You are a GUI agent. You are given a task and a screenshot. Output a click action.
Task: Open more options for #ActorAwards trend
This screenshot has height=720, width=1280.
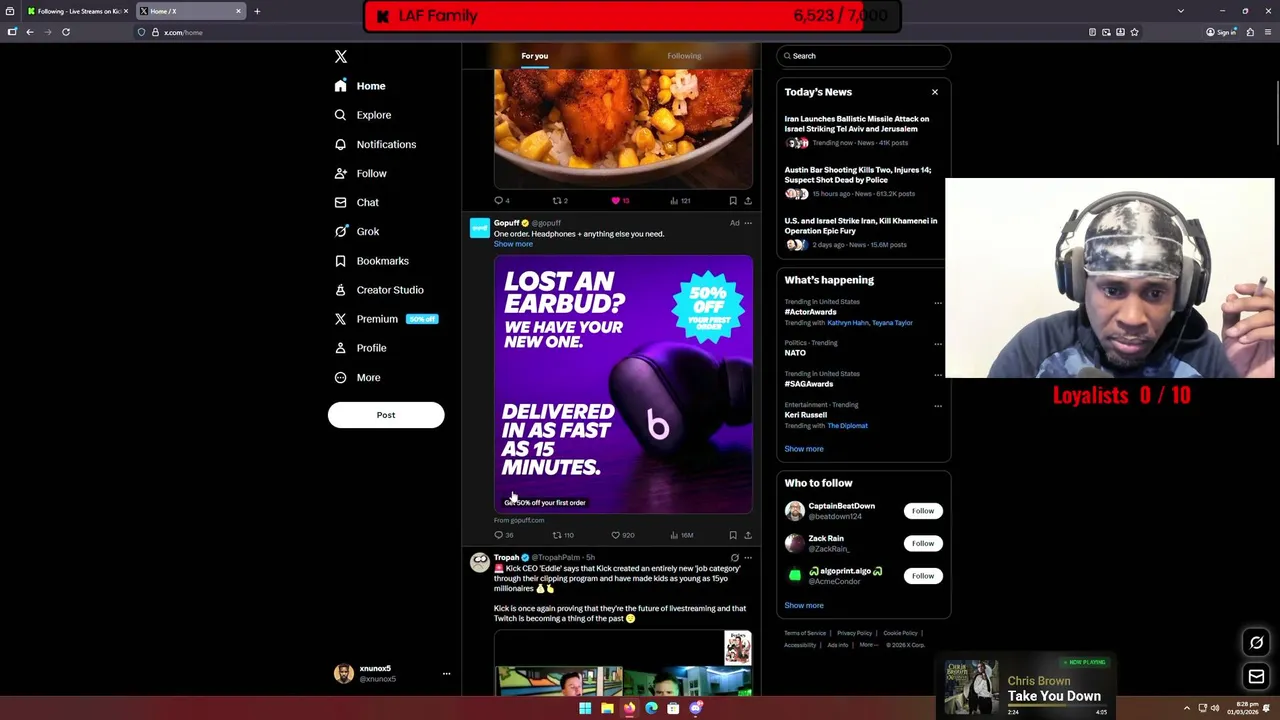[938, 302]
